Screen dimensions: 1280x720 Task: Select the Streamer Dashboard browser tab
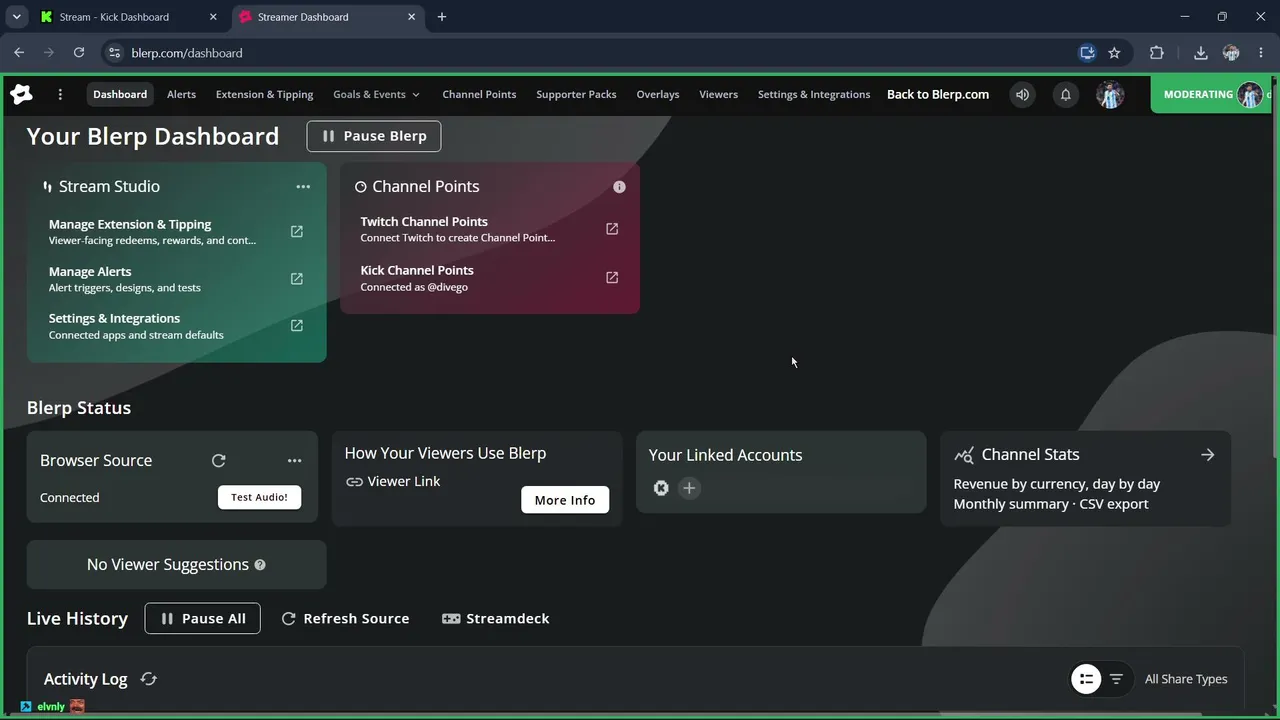[327, 17]
